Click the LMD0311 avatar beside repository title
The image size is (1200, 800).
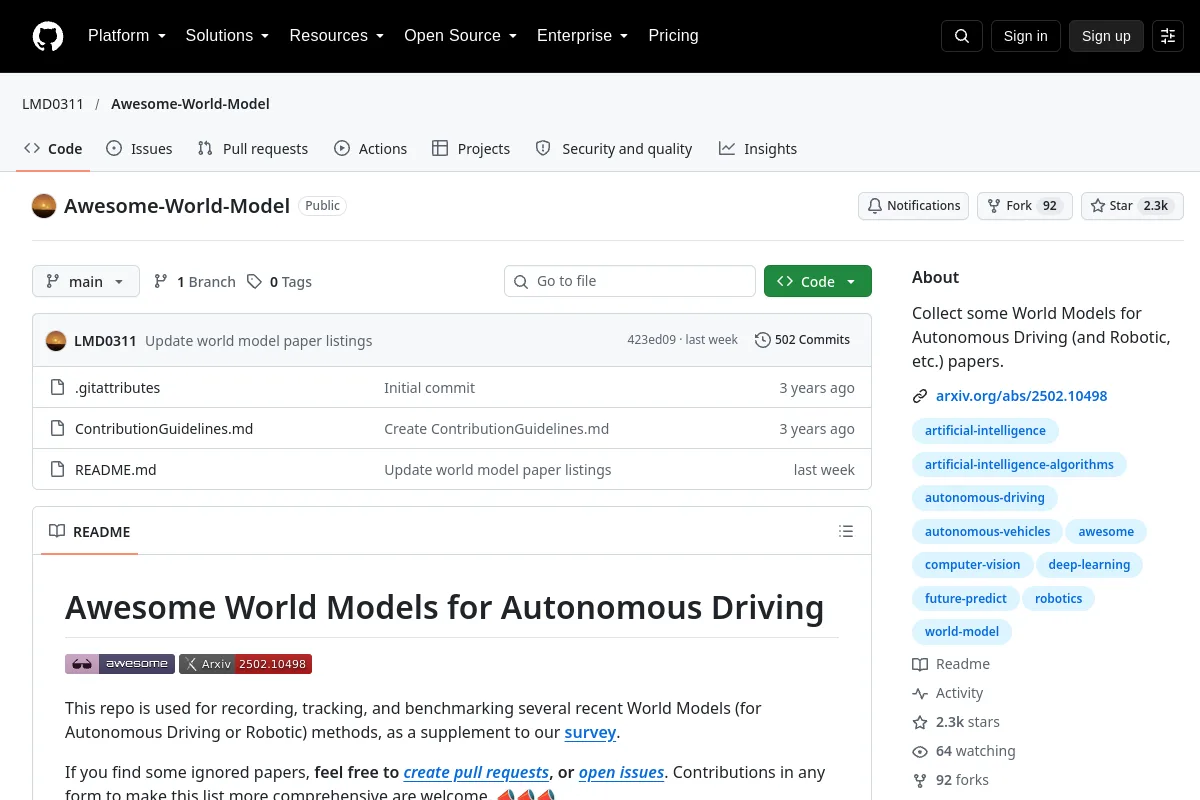[44, 206]
